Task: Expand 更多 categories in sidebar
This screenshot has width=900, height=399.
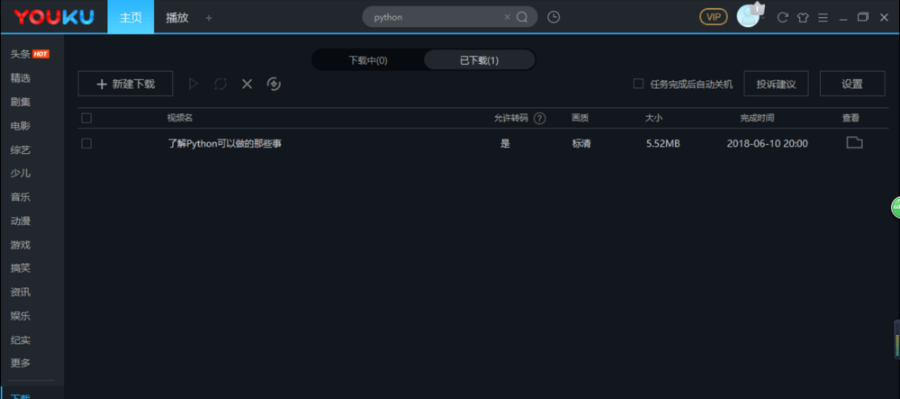Action: 21,363
